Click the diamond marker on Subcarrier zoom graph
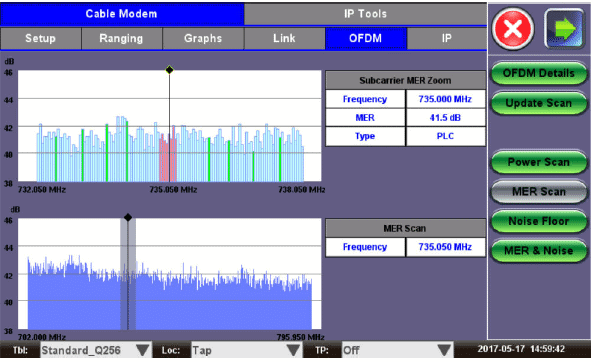 click(169, 70)
